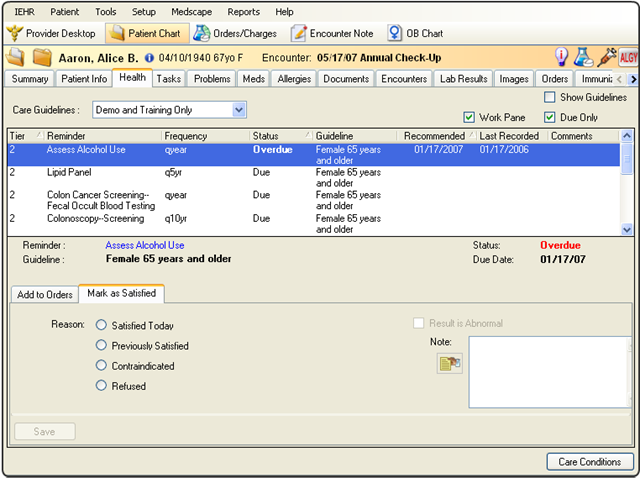Open the OB Chart icon
Screen dimensions: 640x478
pos(394,33)
